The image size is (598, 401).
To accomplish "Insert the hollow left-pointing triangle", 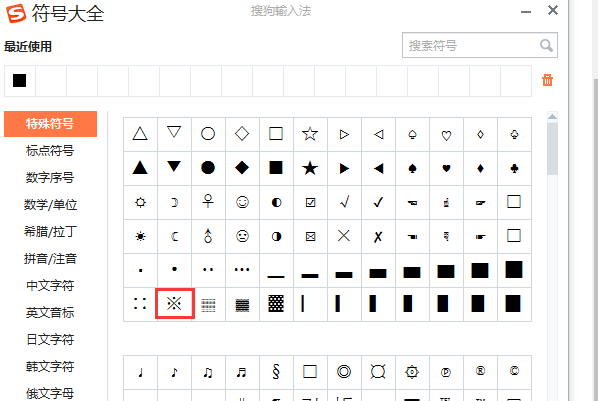I will pyautogui.click(x=378, y=135).
